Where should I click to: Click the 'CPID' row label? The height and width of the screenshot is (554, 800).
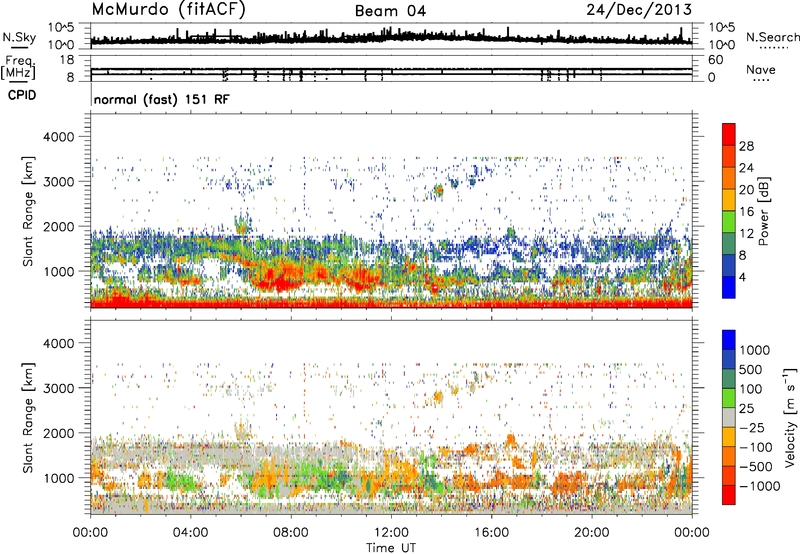coord(22,95)
